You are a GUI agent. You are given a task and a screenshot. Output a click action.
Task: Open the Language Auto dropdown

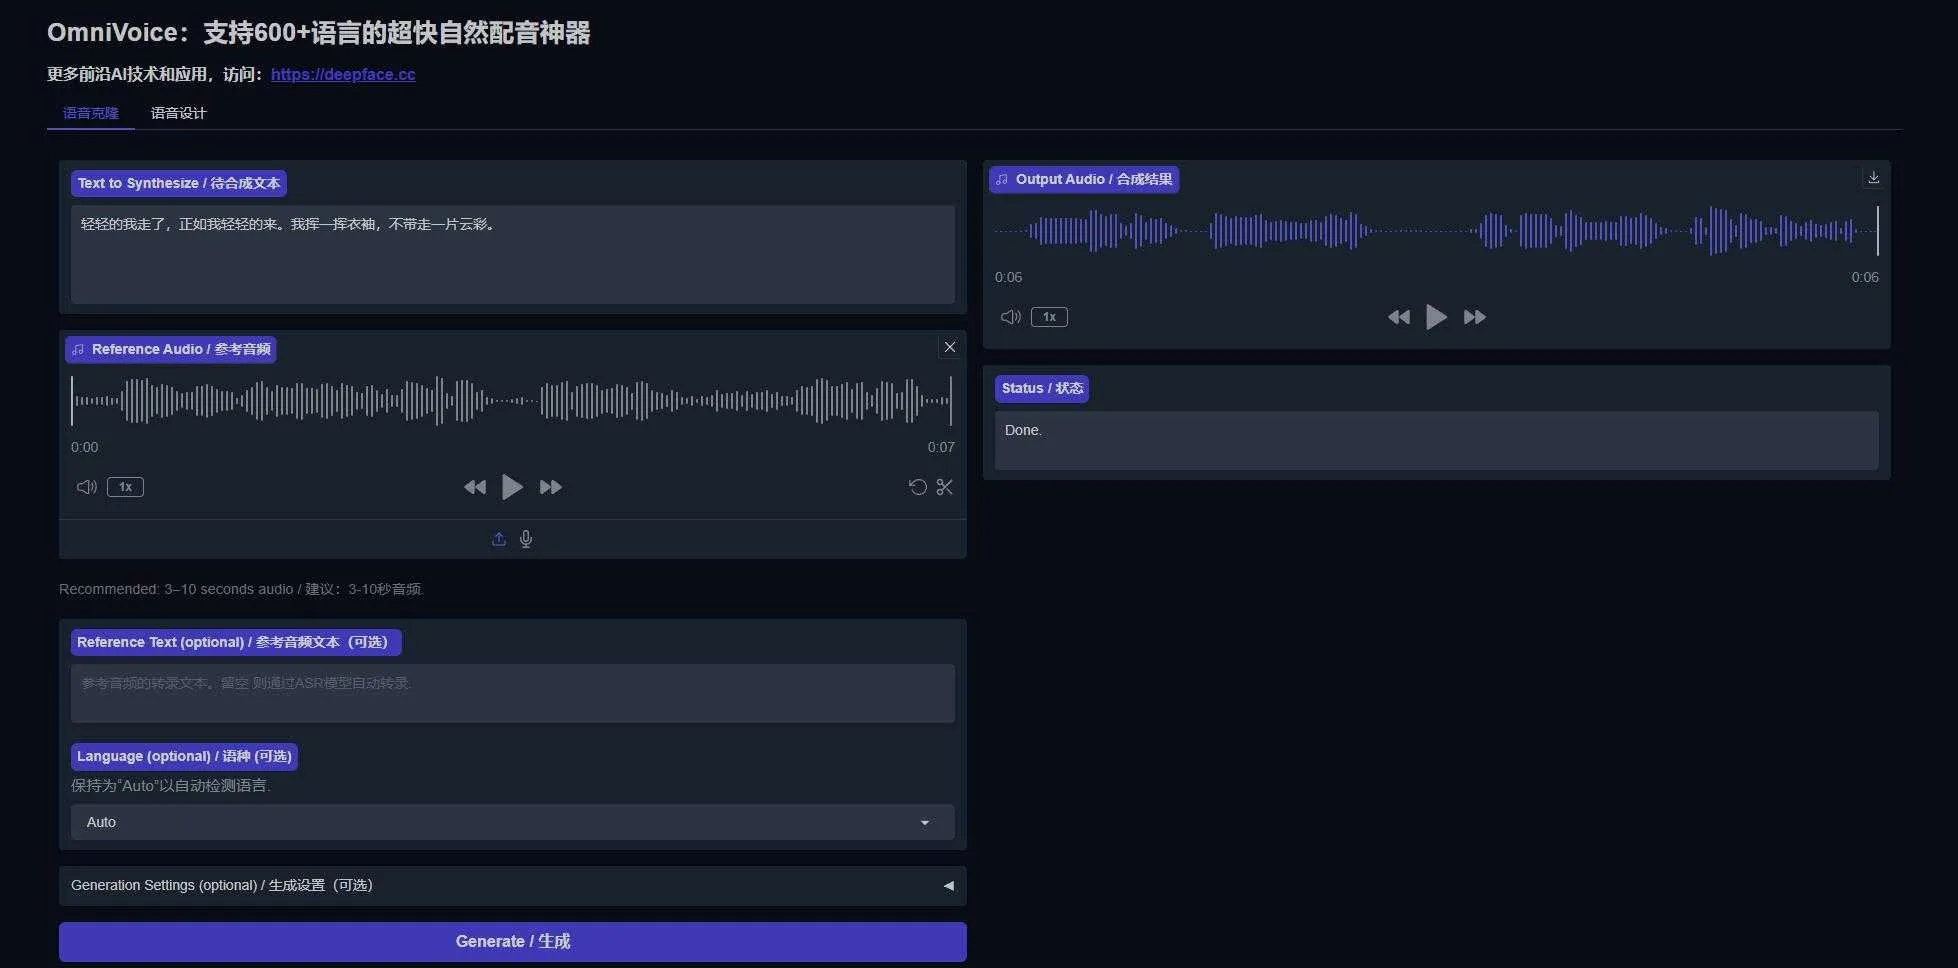tap(512, 822)
